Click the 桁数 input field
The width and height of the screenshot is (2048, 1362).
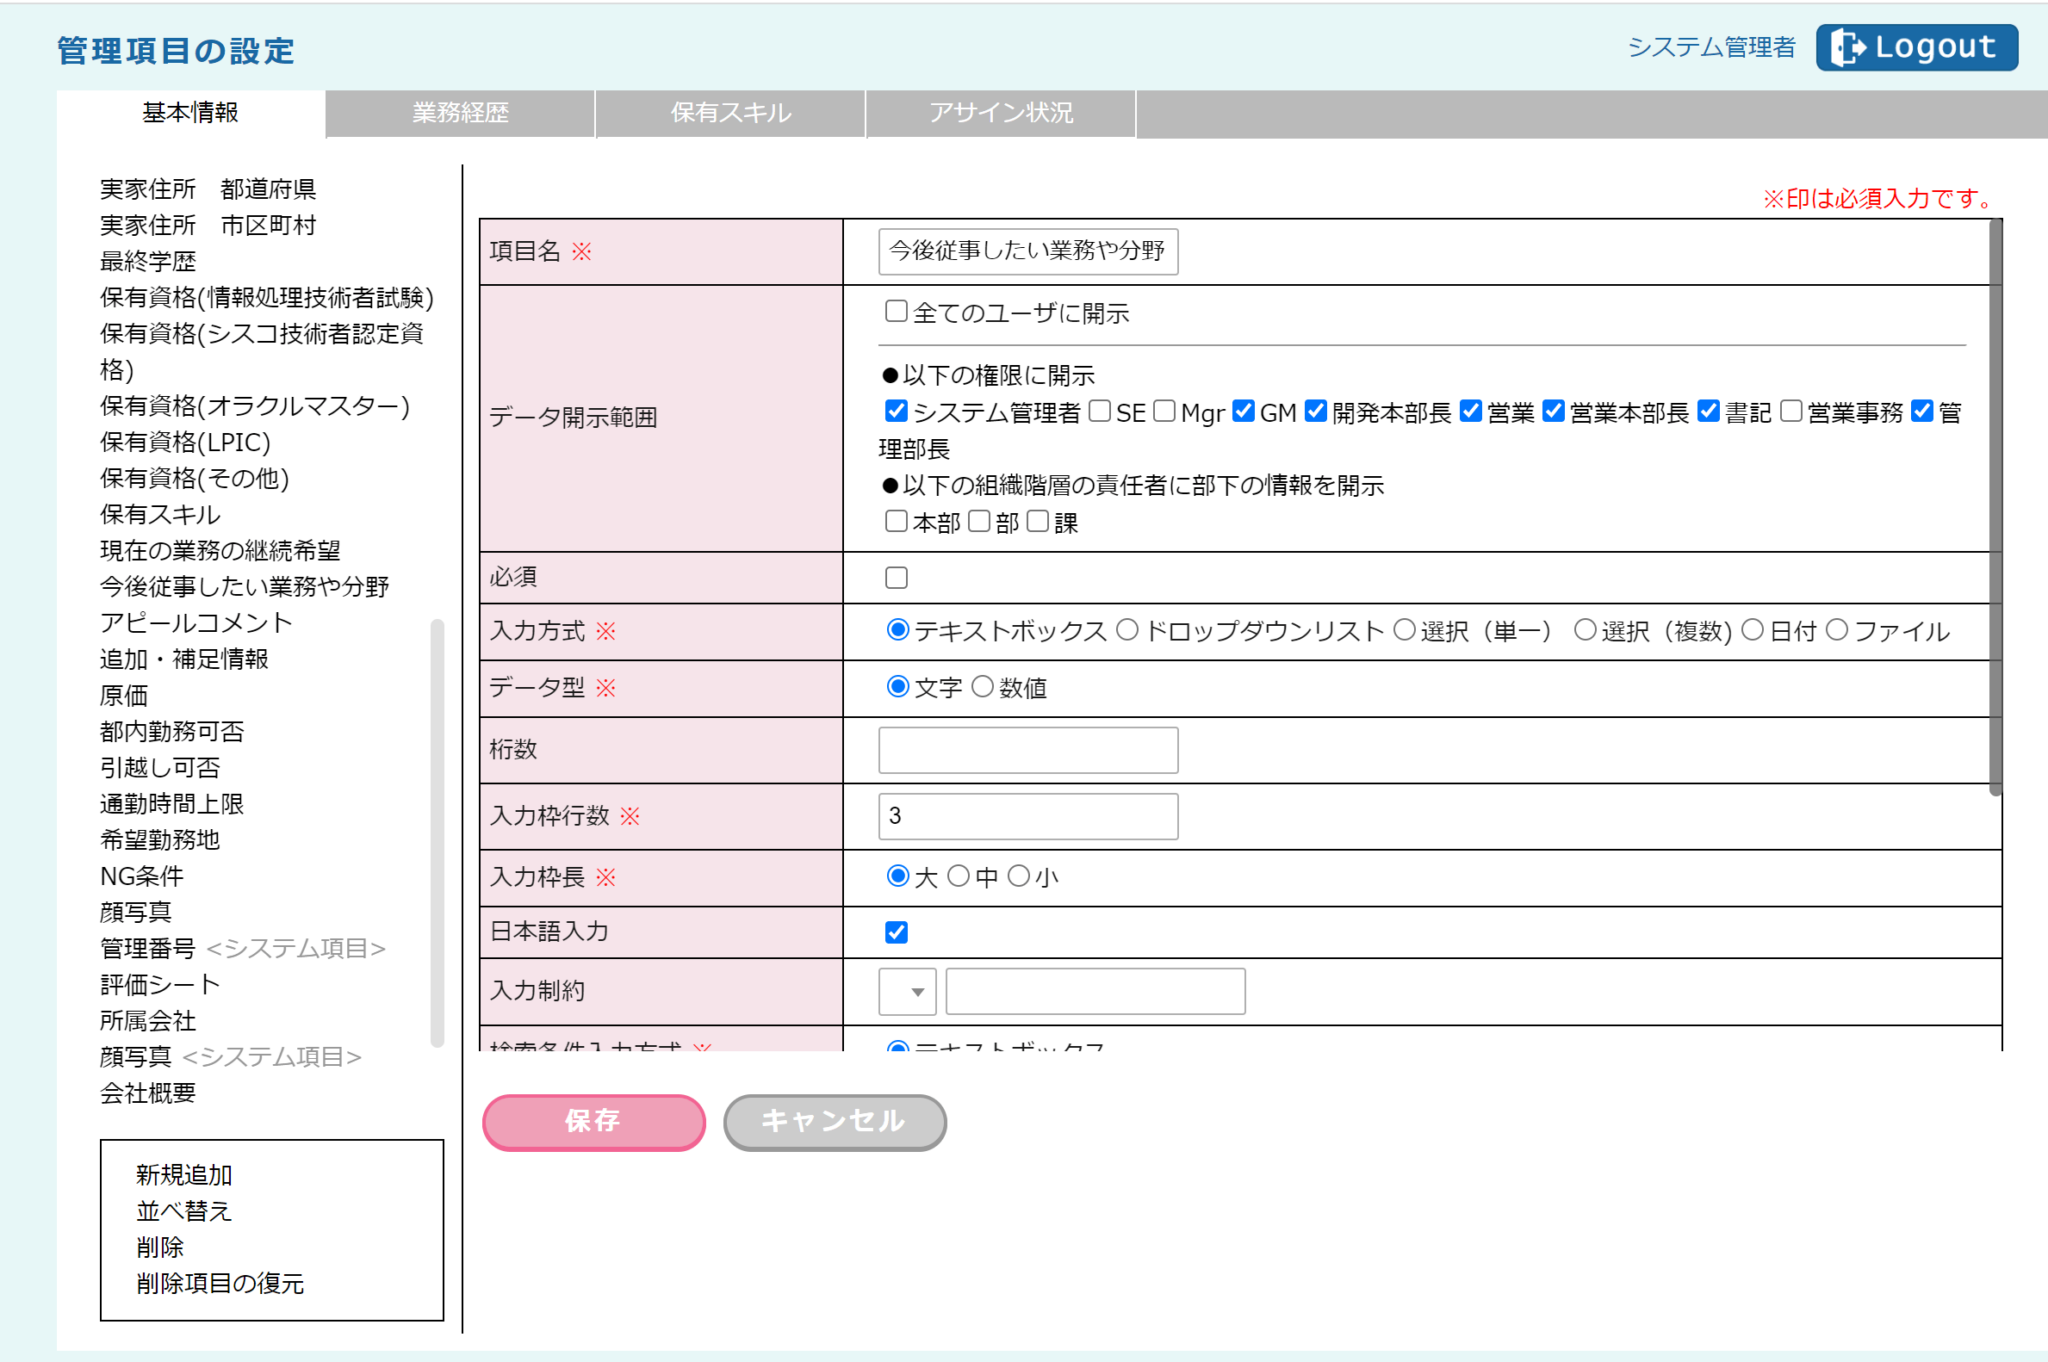1027,749
